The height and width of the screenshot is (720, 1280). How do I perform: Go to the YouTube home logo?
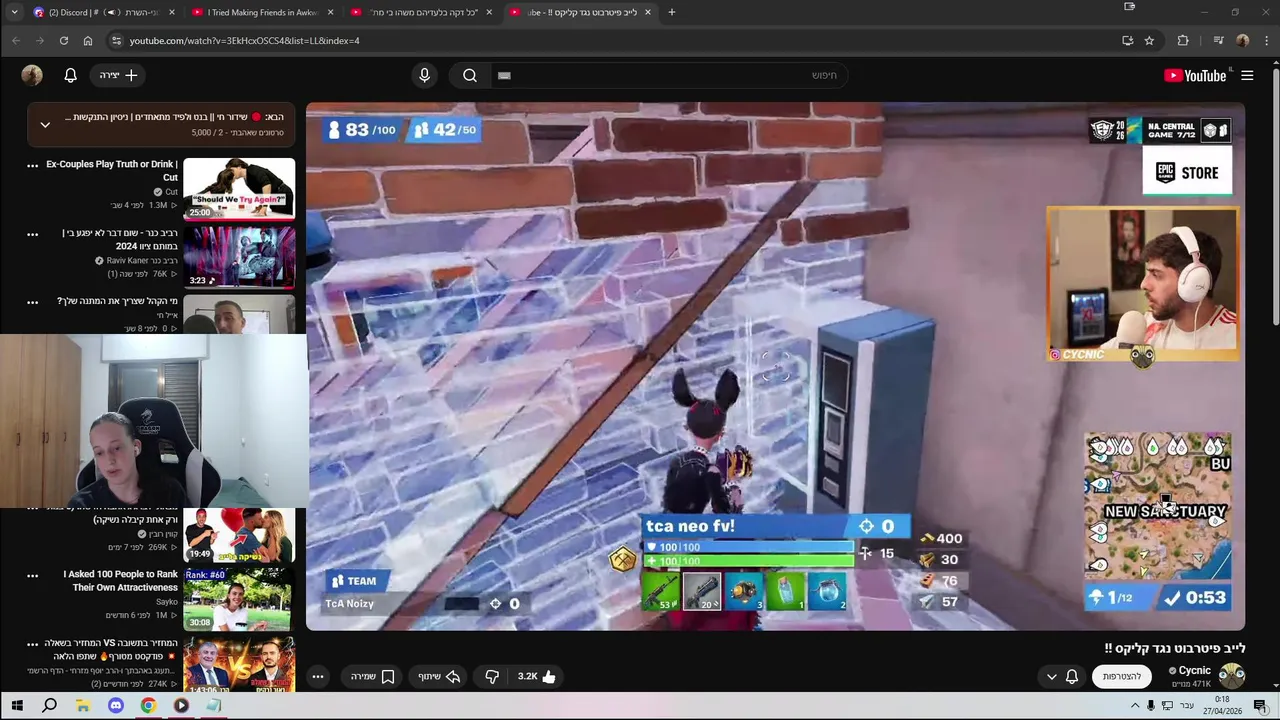pos(1195,75)
